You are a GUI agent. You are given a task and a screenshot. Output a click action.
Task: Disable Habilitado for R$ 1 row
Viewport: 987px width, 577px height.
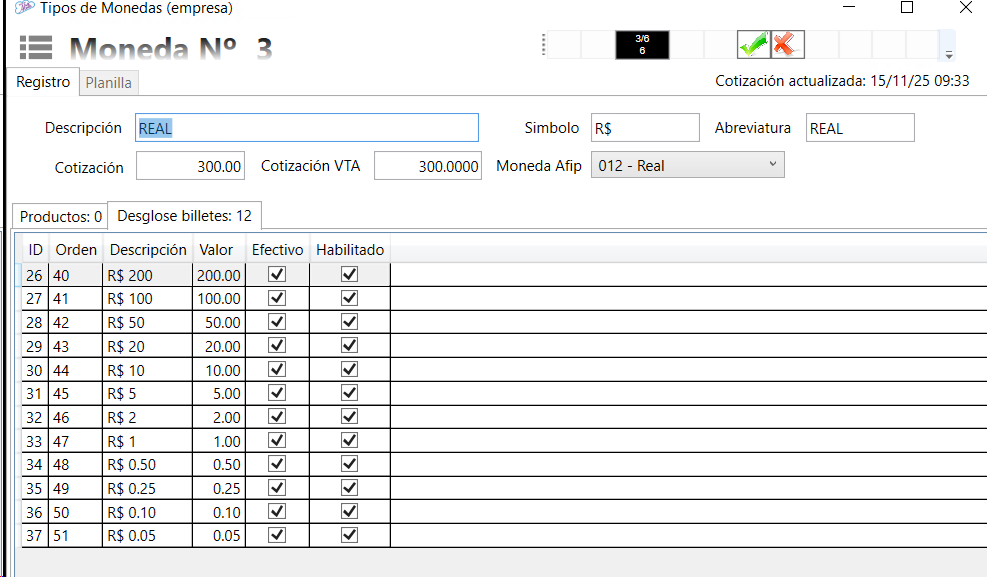(349, 441)
